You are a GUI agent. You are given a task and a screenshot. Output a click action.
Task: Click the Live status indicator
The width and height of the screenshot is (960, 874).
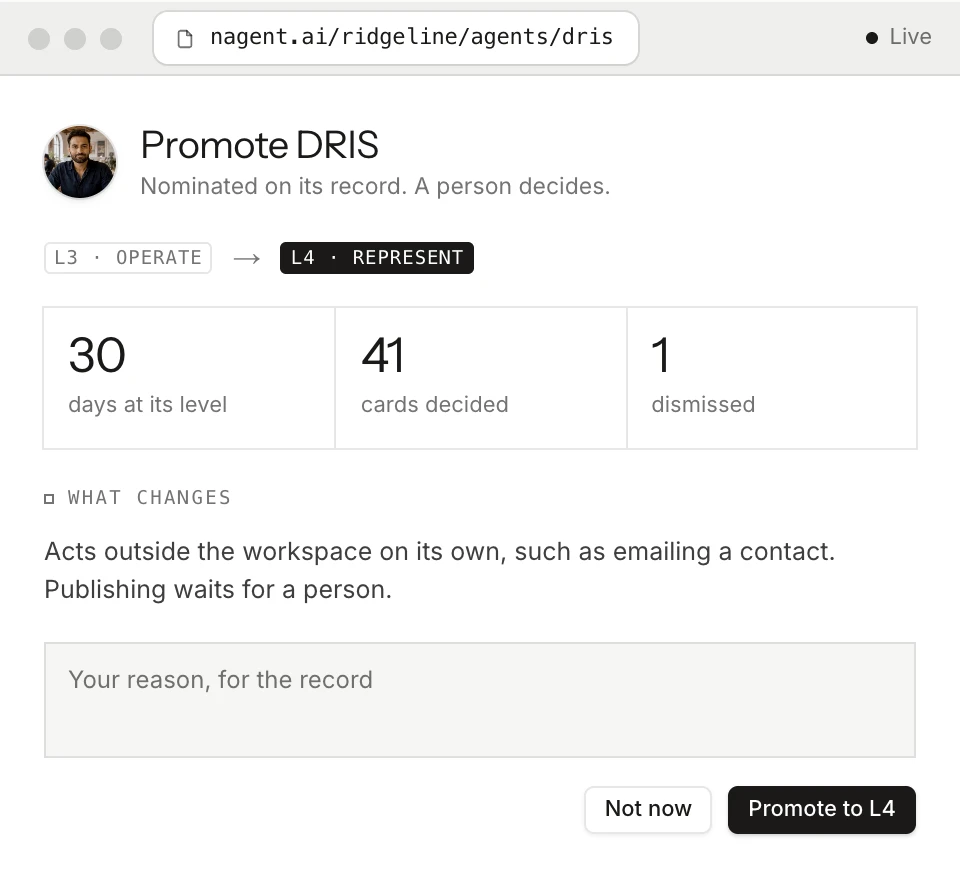tap(898, 37)
